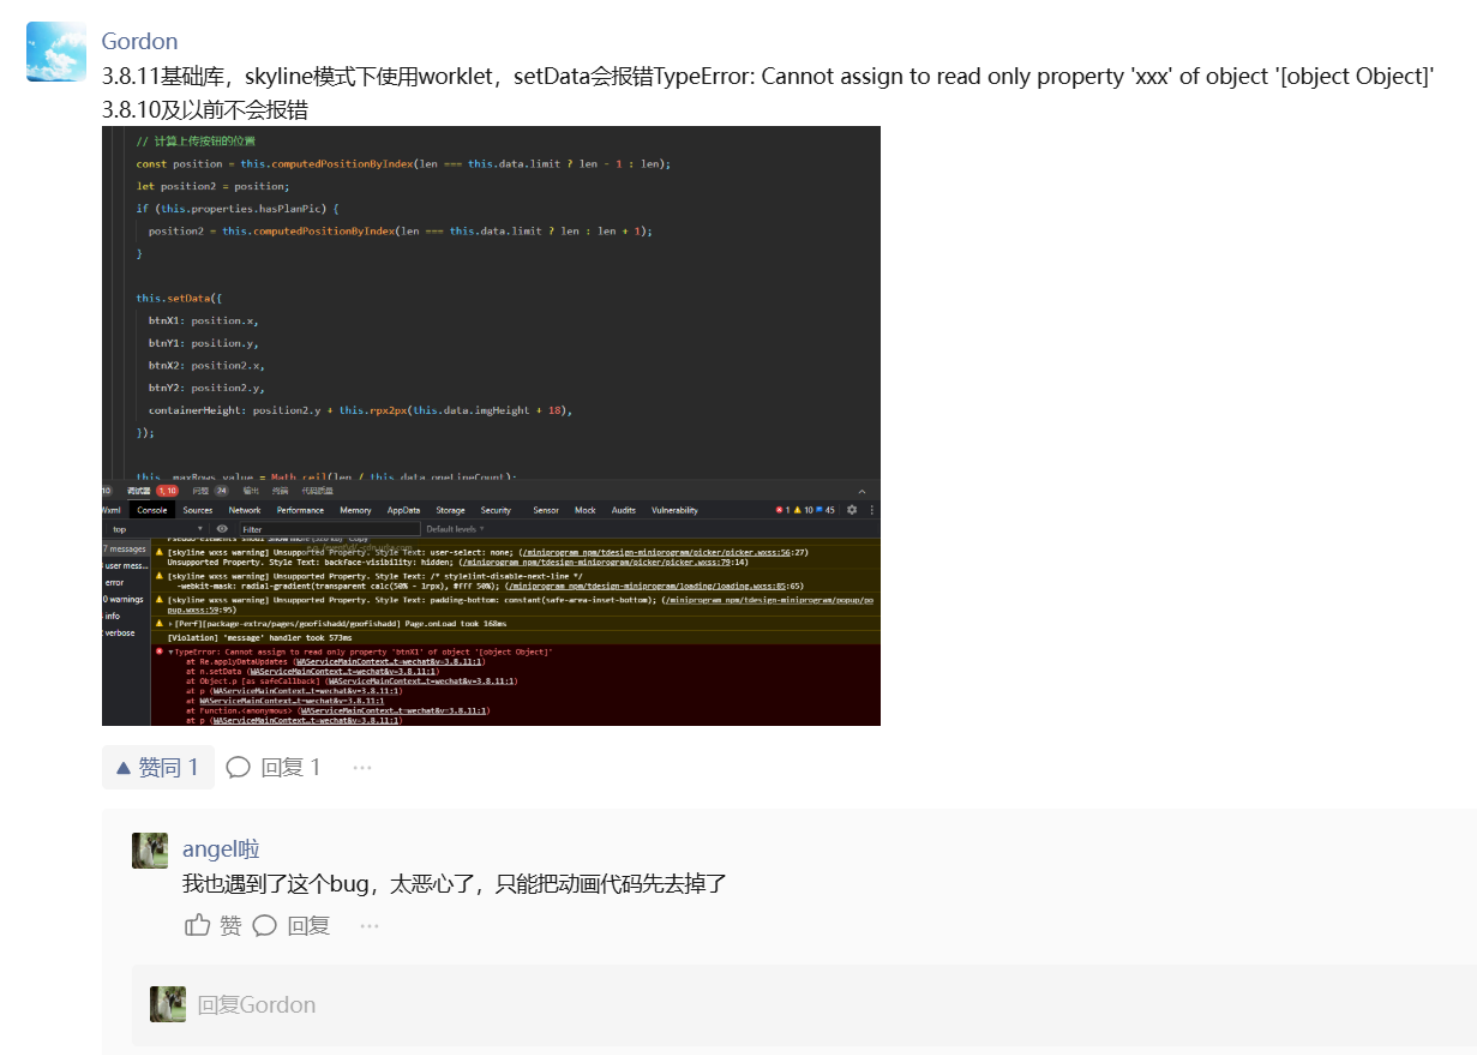Open angel啦 profile name link

[221, 849]
